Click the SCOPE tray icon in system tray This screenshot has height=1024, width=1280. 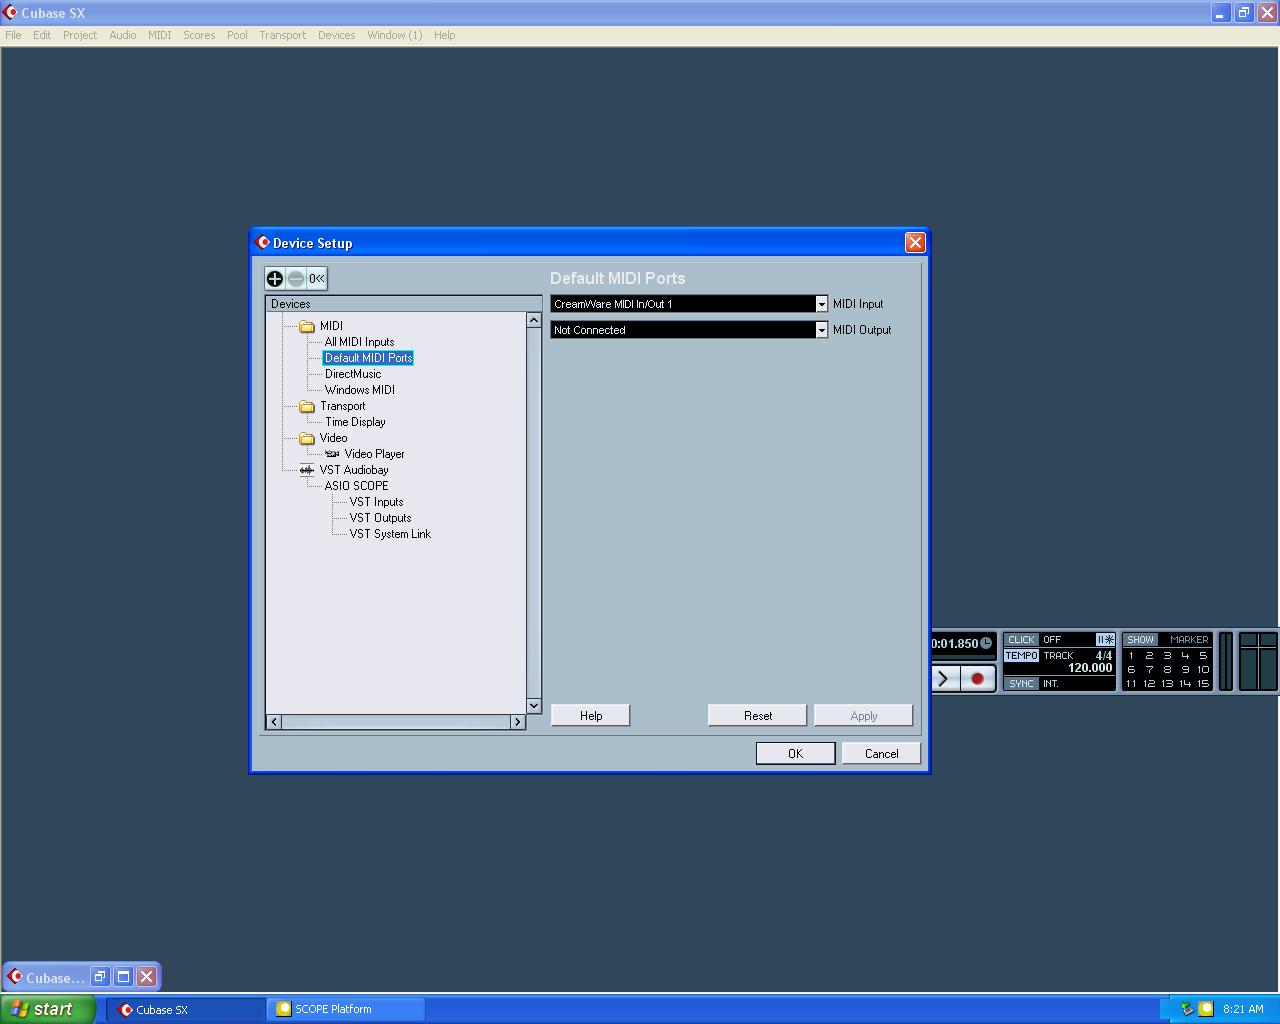click(x=1206, y=1009)
